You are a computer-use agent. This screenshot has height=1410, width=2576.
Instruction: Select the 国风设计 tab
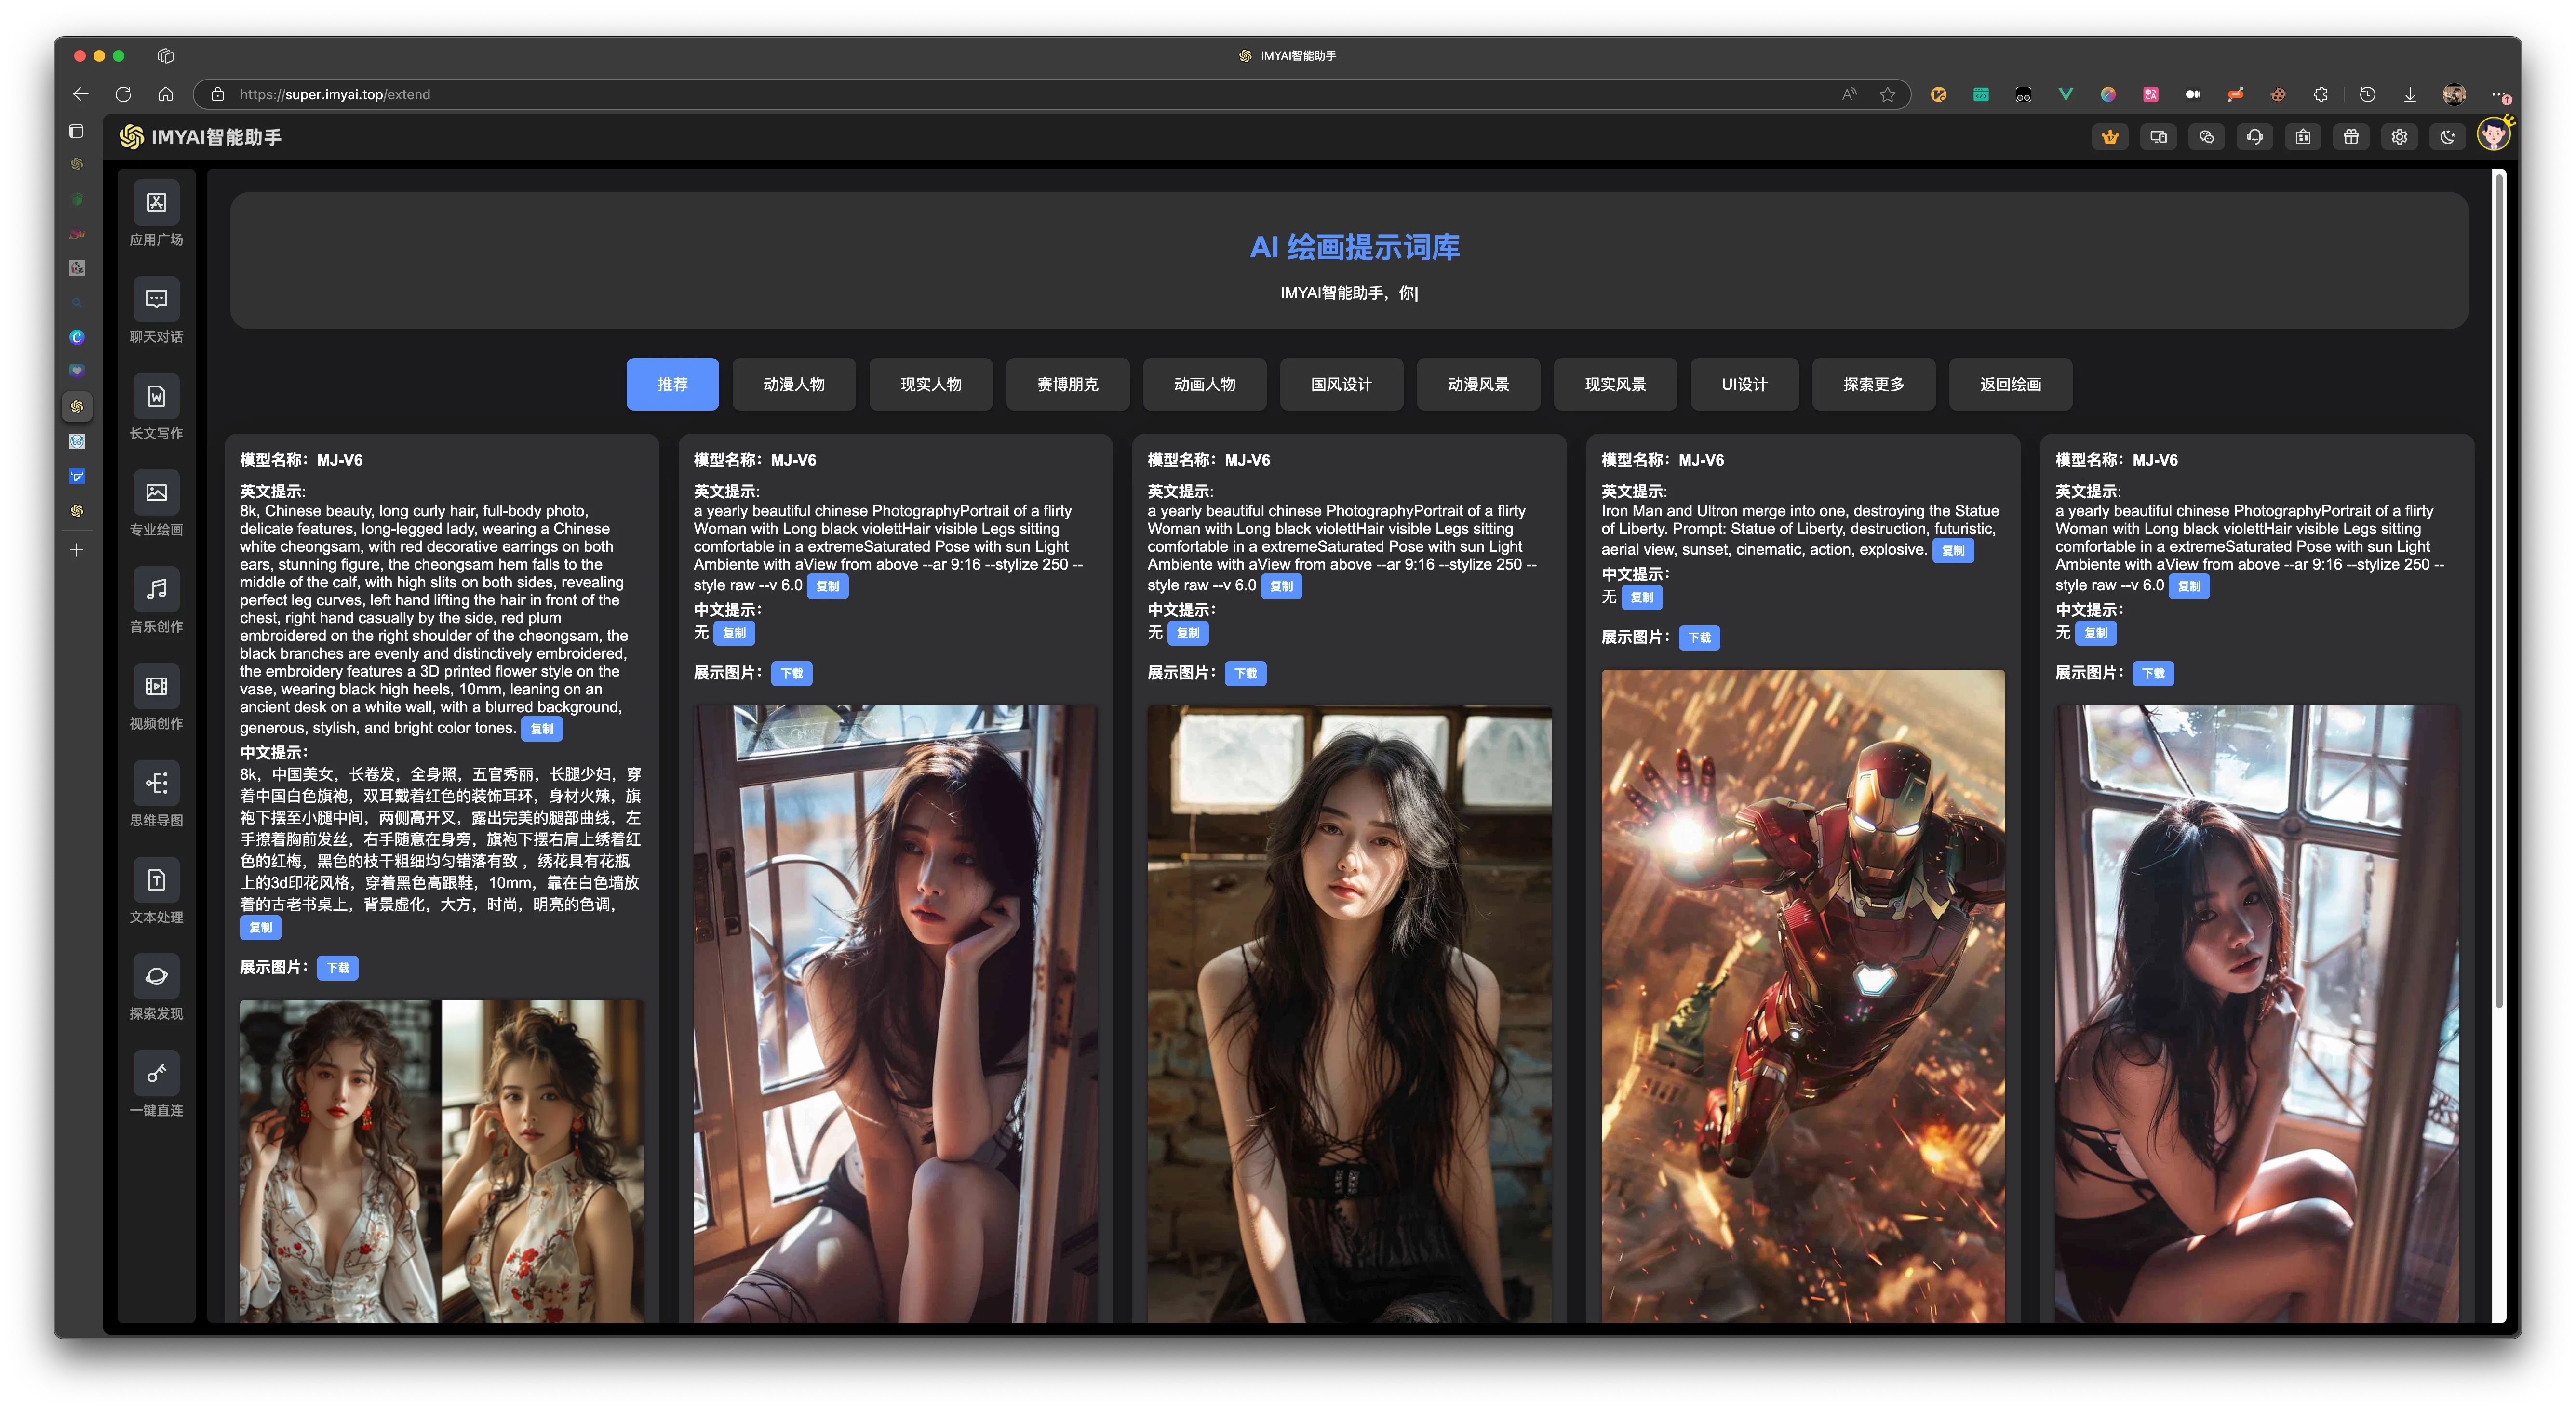[1342, 384]
